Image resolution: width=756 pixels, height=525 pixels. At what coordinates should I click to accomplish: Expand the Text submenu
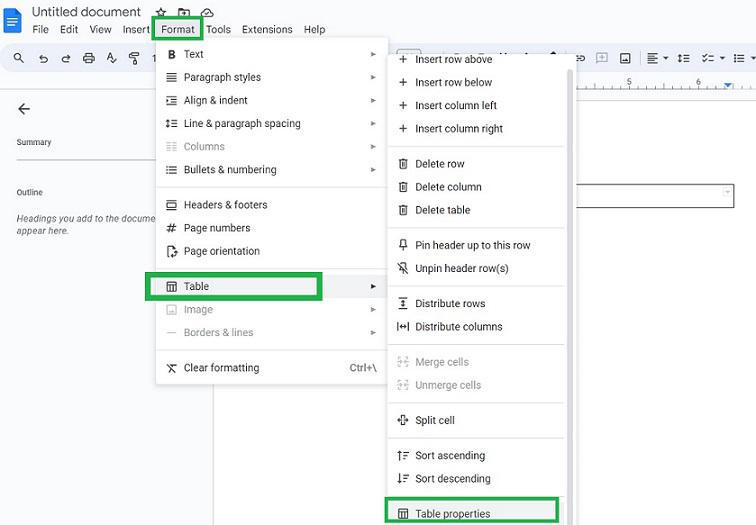[x=271, y=54]
